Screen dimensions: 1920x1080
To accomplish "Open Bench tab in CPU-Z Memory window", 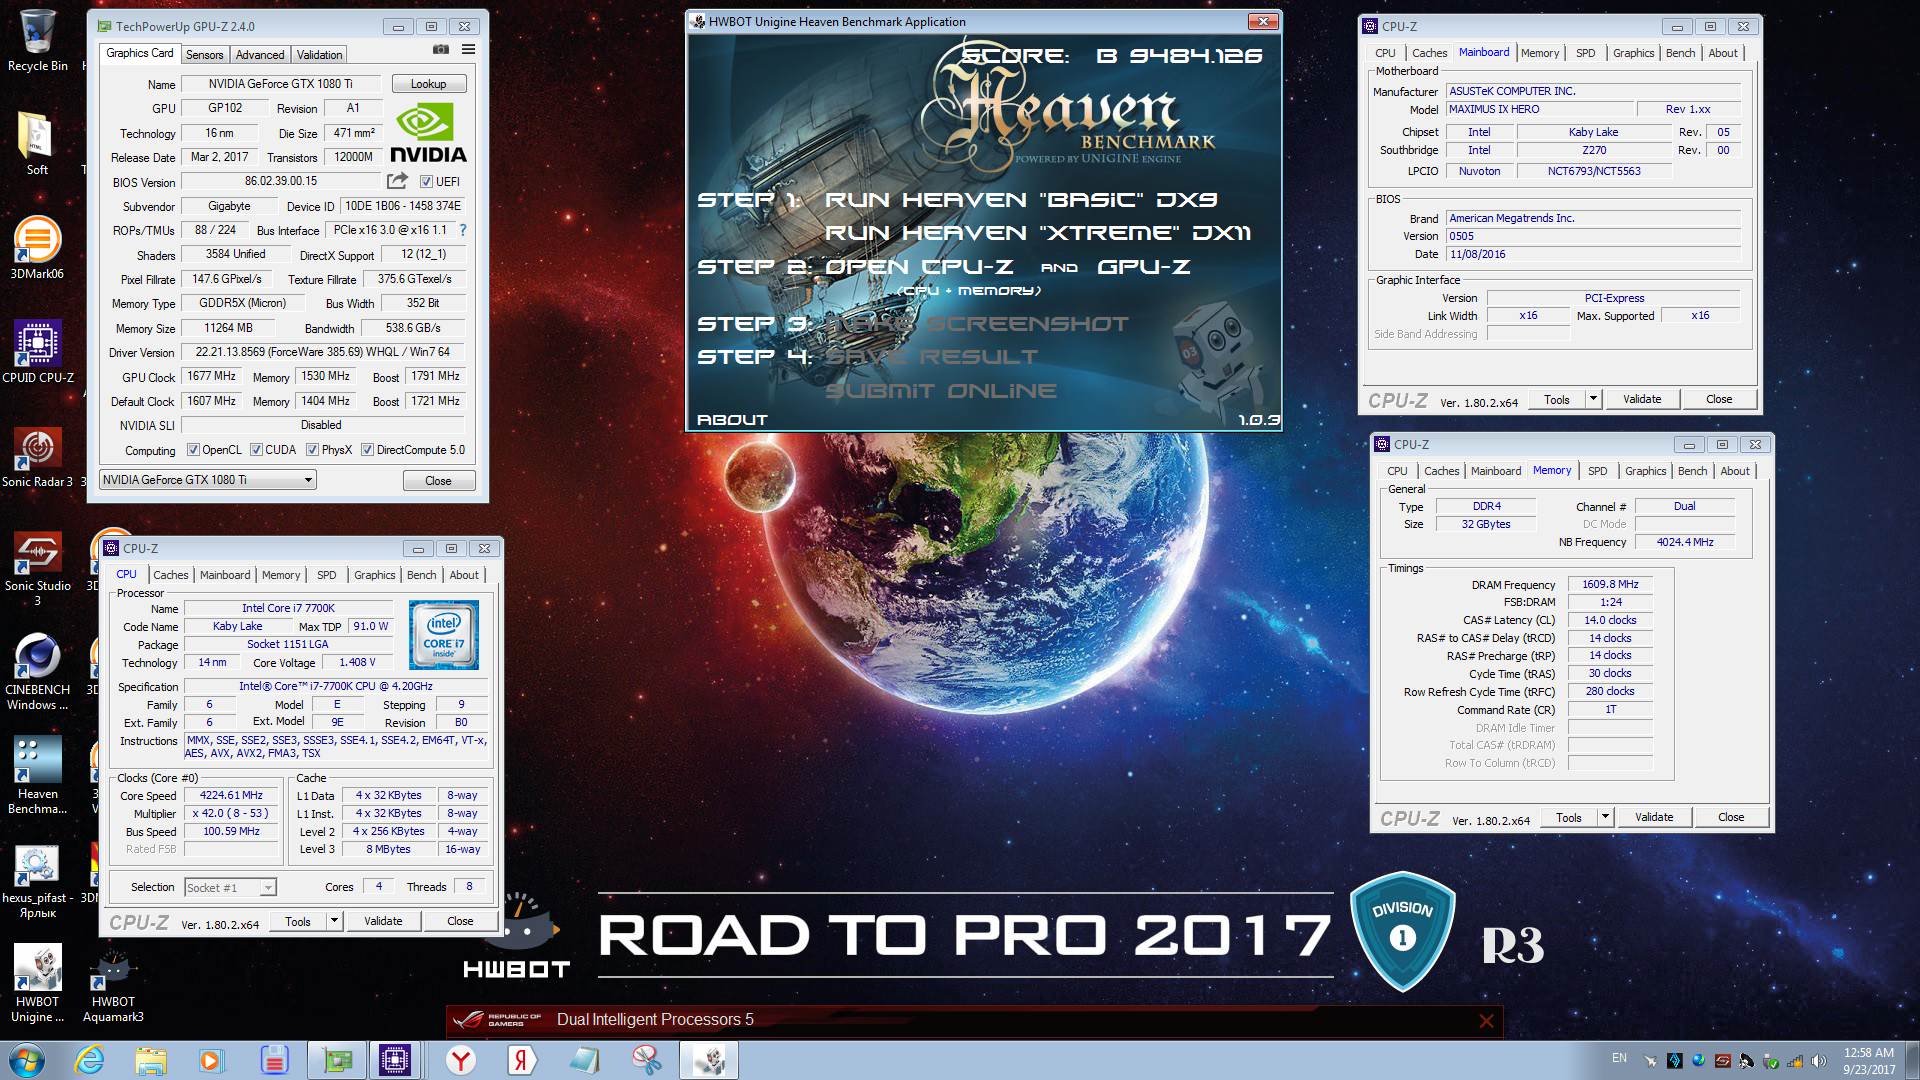I will (x=1692, y=471).
